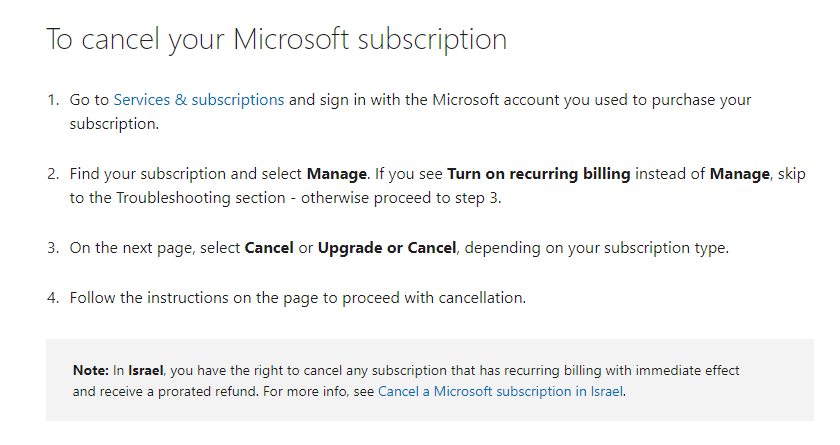Viewport: 840px width, 445px height.
Task: Open Cancel a Microsoft subscription in Israel link
Action: coord(500,391)
